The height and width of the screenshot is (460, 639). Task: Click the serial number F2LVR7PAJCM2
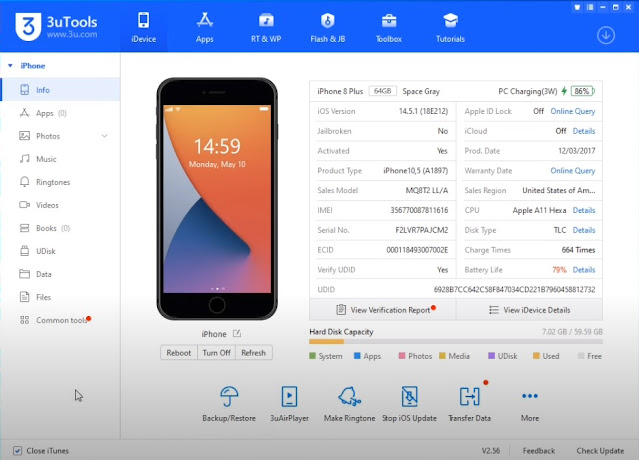pyautogui.click(x=422, y=230)
